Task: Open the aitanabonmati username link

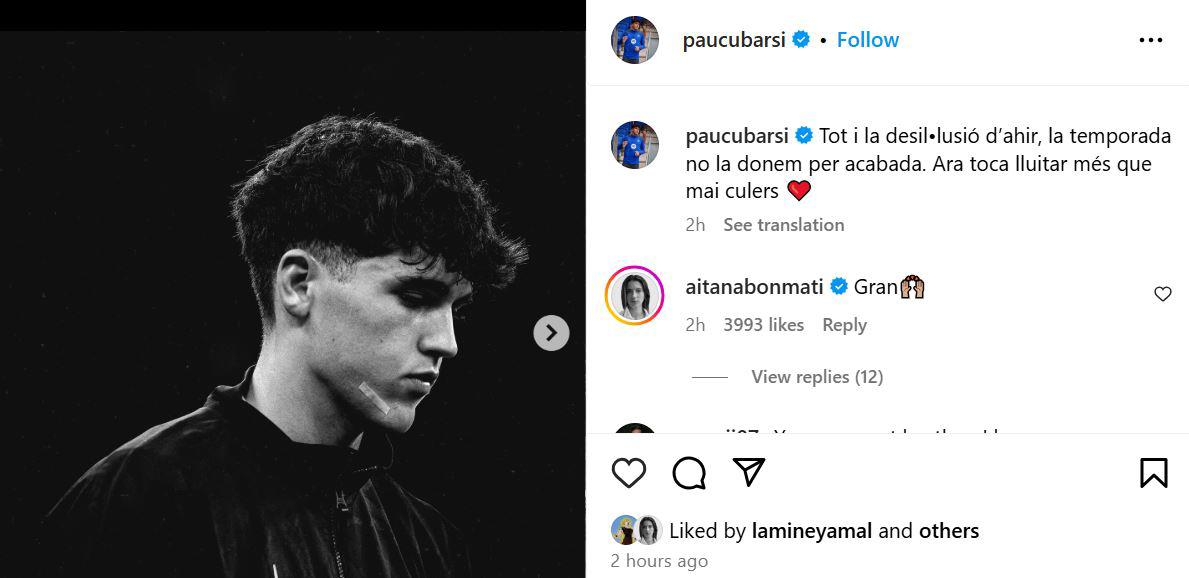Action: (x=754, y=287)
